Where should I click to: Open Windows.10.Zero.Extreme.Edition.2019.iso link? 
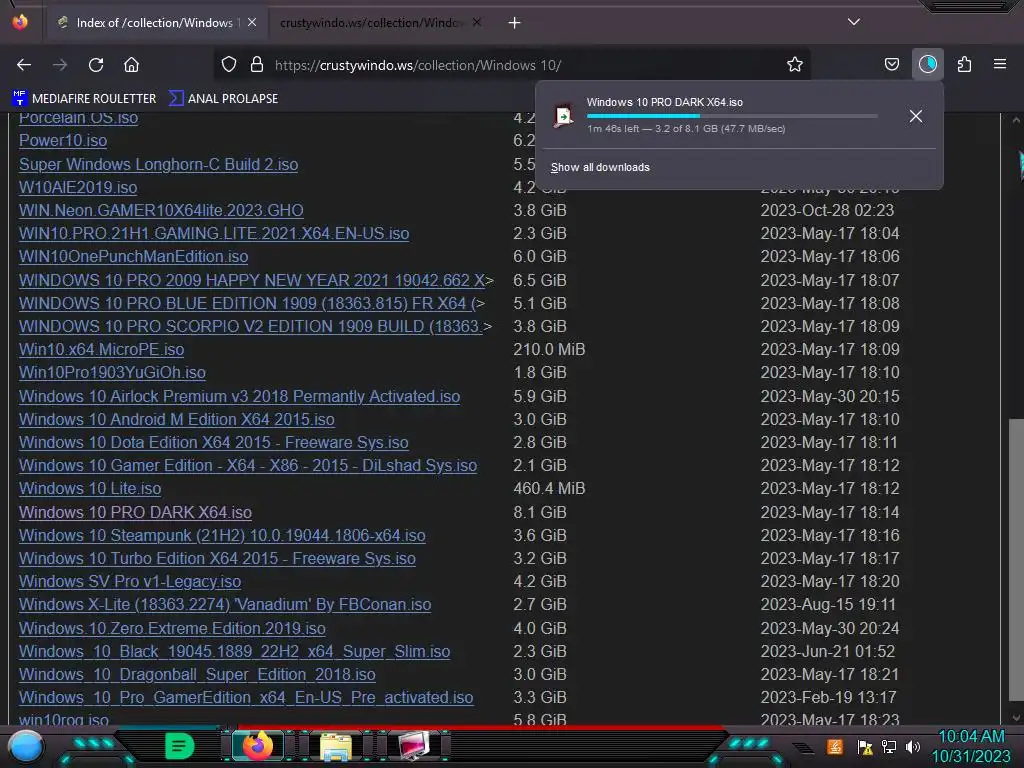[x=172, y=628]
